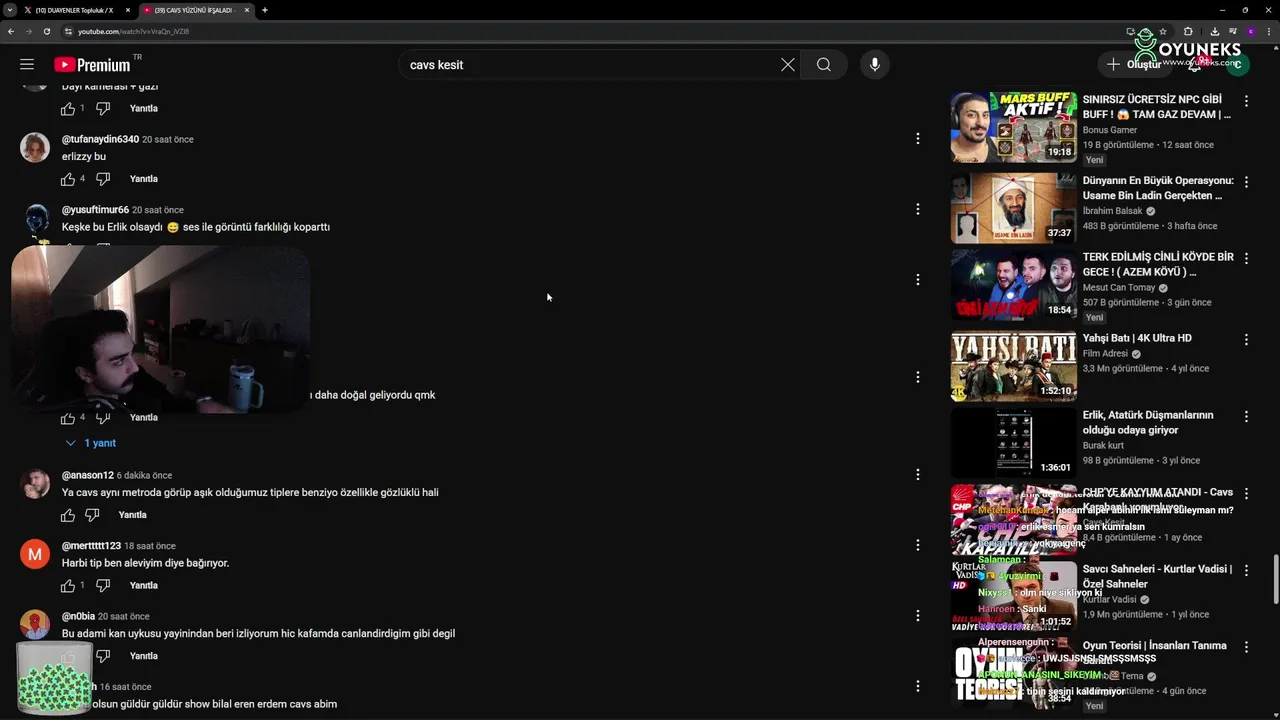Go back with browser back arrow
The image size is (1280, 720).
(x=11, y=31)
